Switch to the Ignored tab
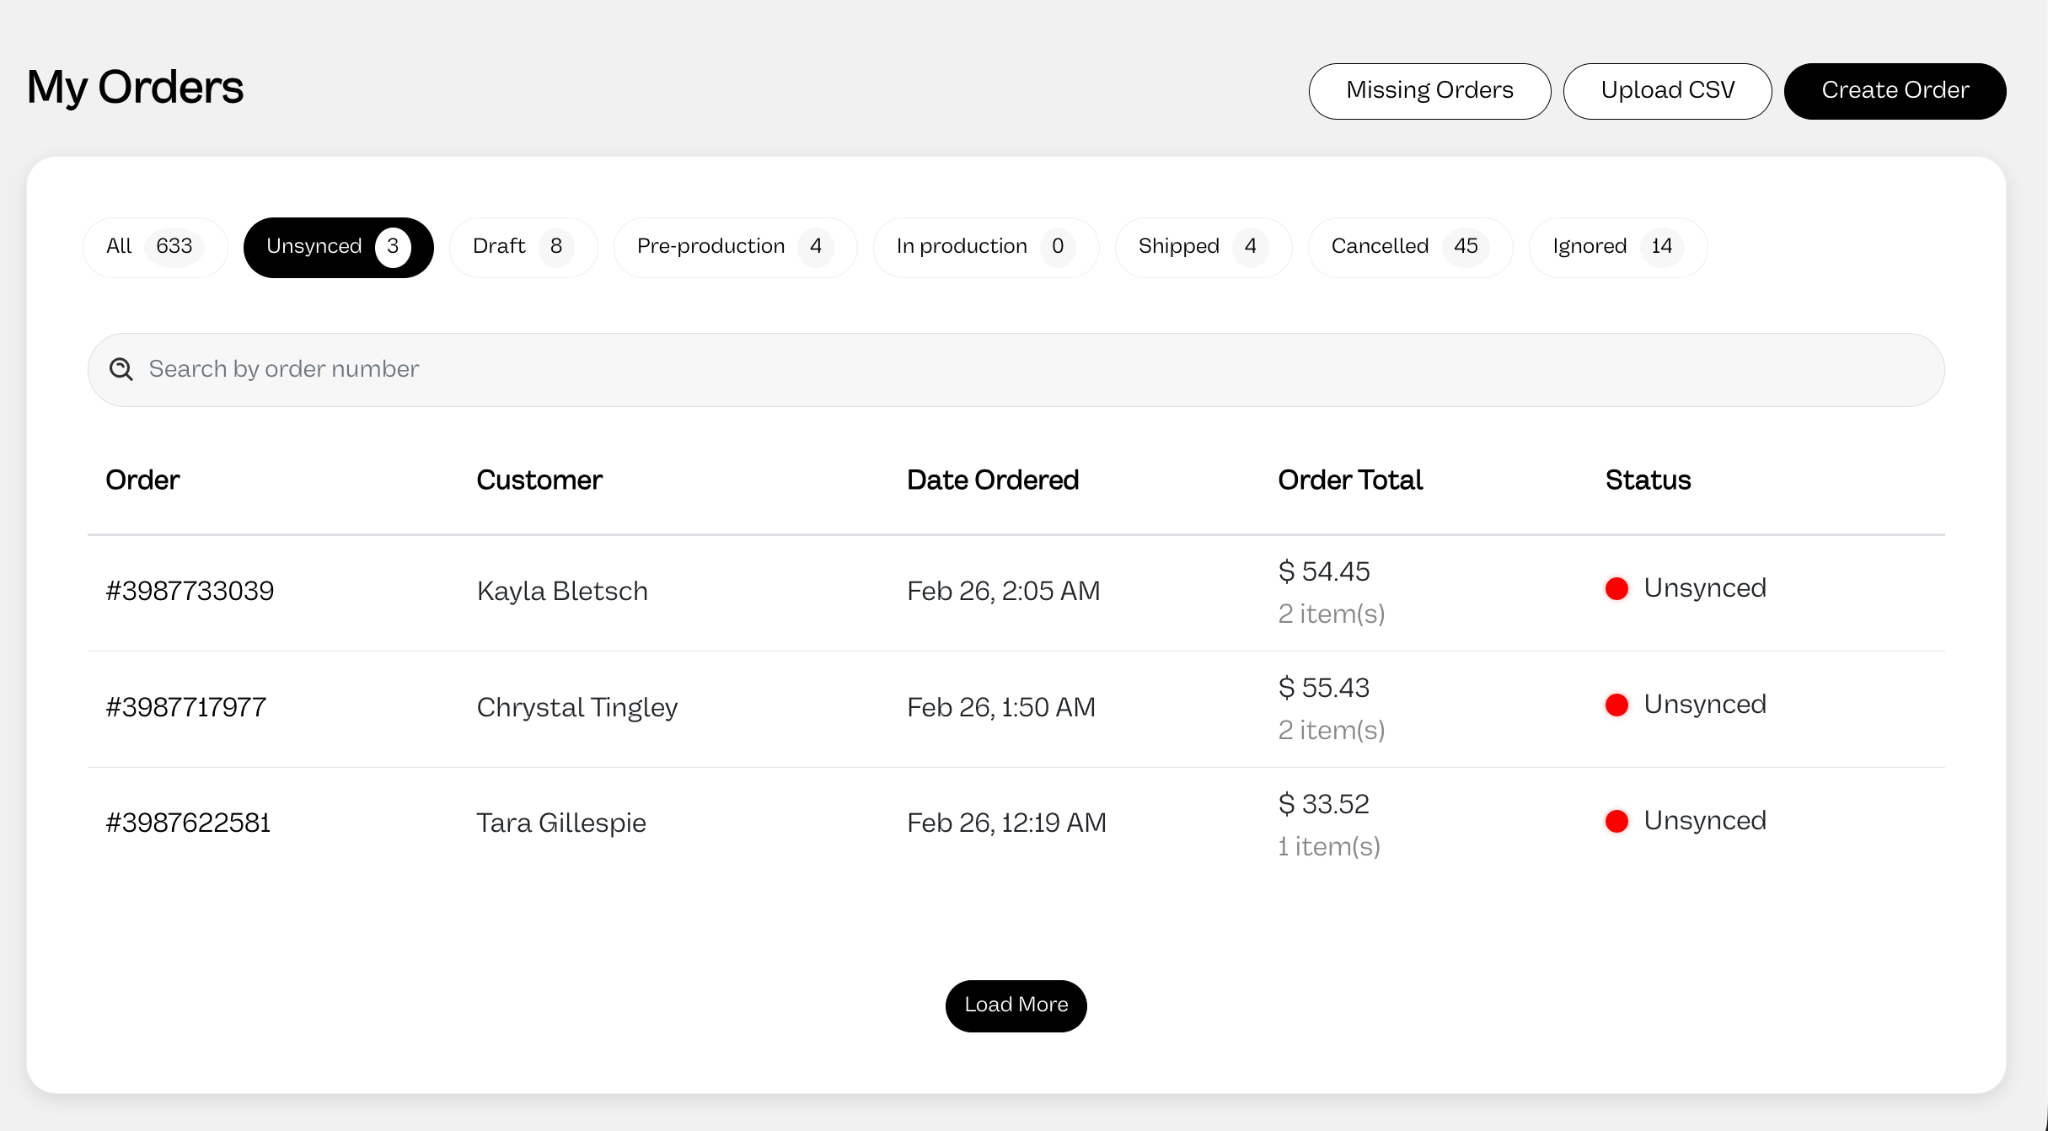This screenshot has height=1131, width=2048. [x=1618, y=247]
